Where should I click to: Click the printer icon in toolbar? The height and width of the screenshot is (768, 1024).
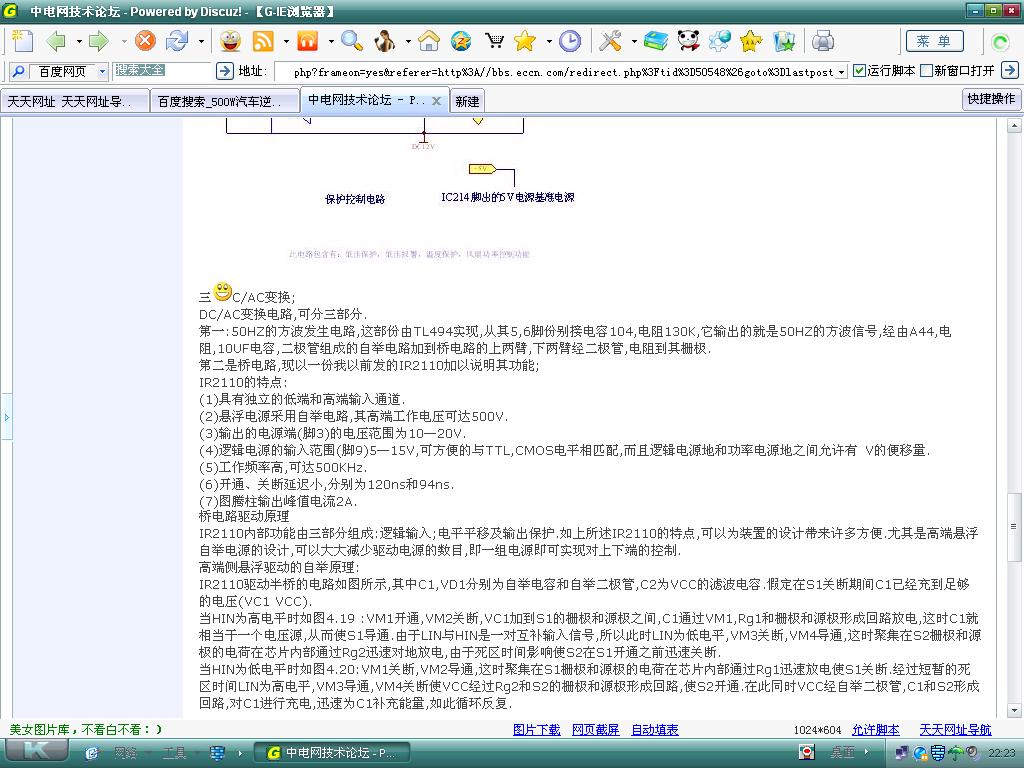pyautogui.click(x=822, y=41)
